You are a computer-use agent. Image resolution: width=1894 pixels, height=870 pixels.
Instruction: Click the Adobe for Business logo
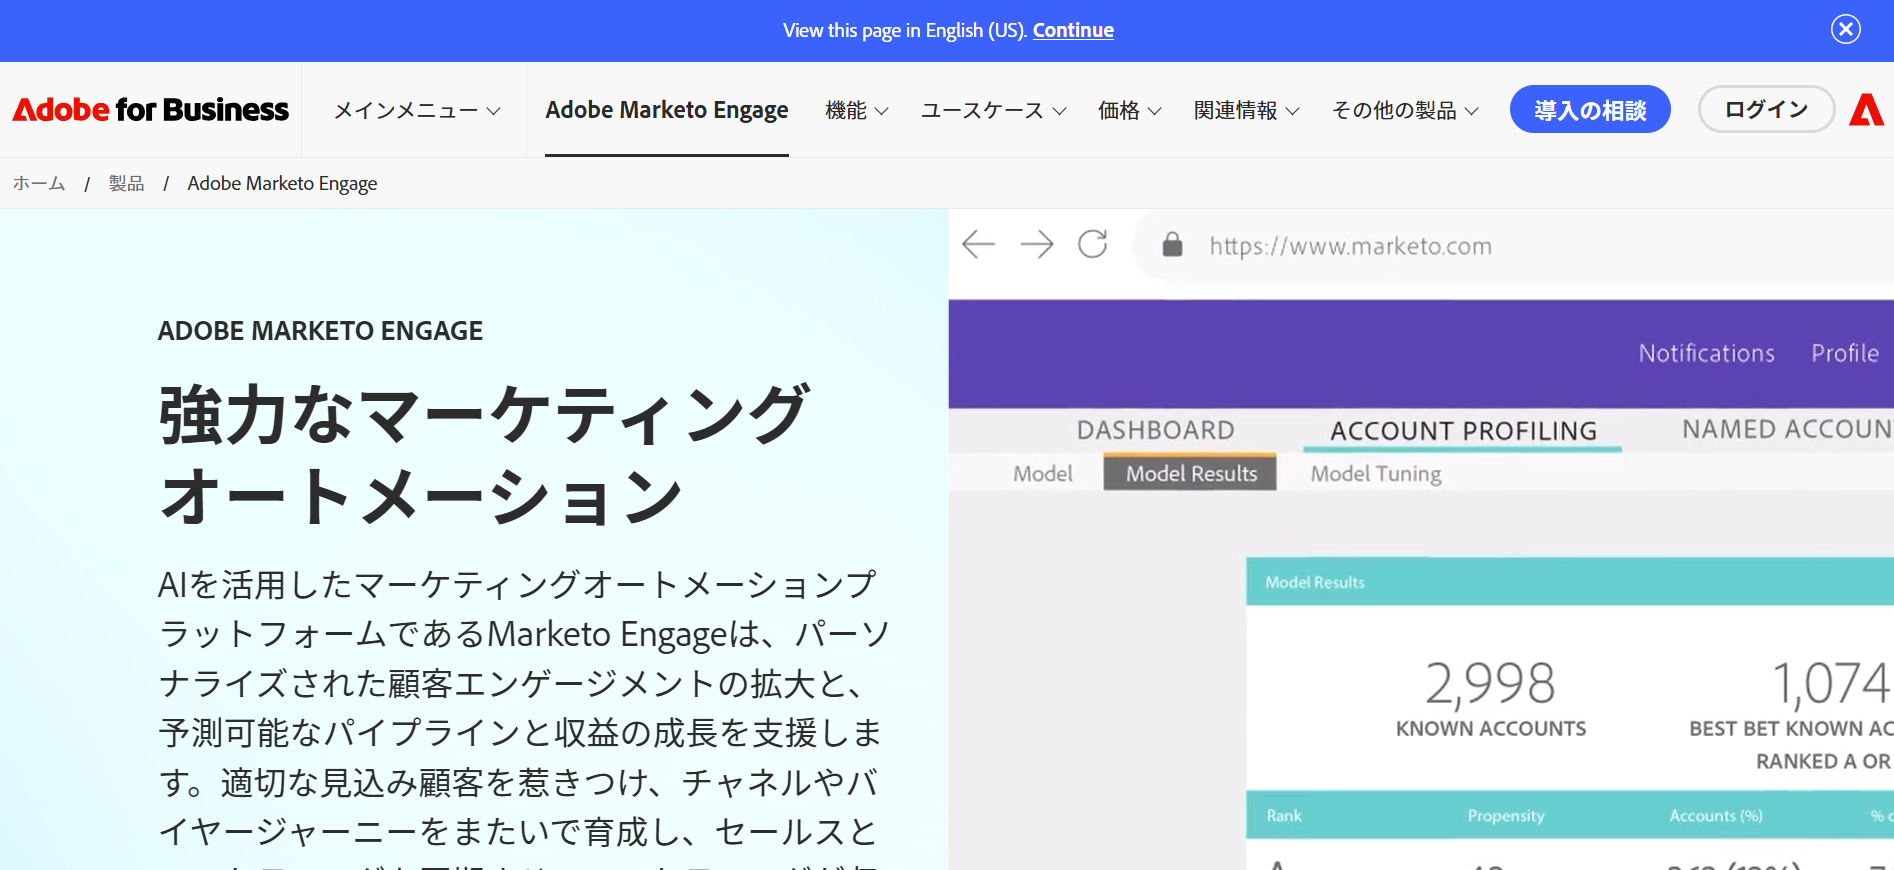pos(150,110)
